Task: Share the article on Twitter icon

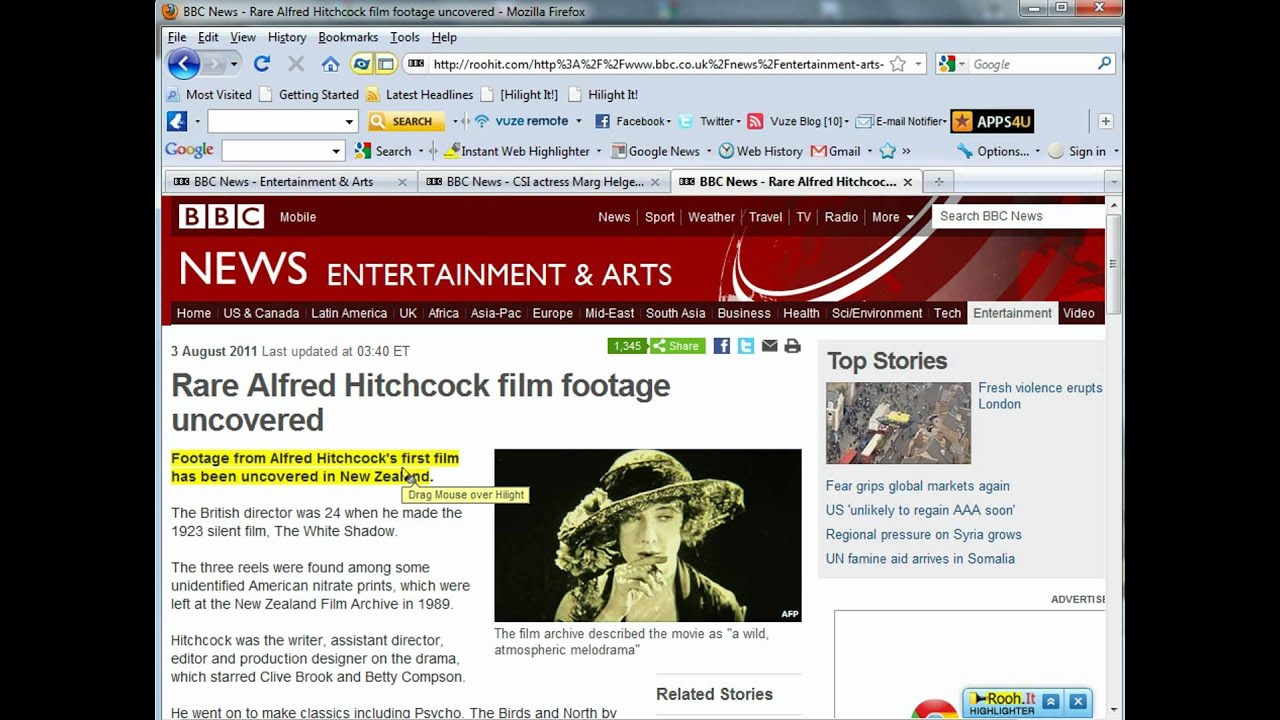Action: (x=746, y=346)
